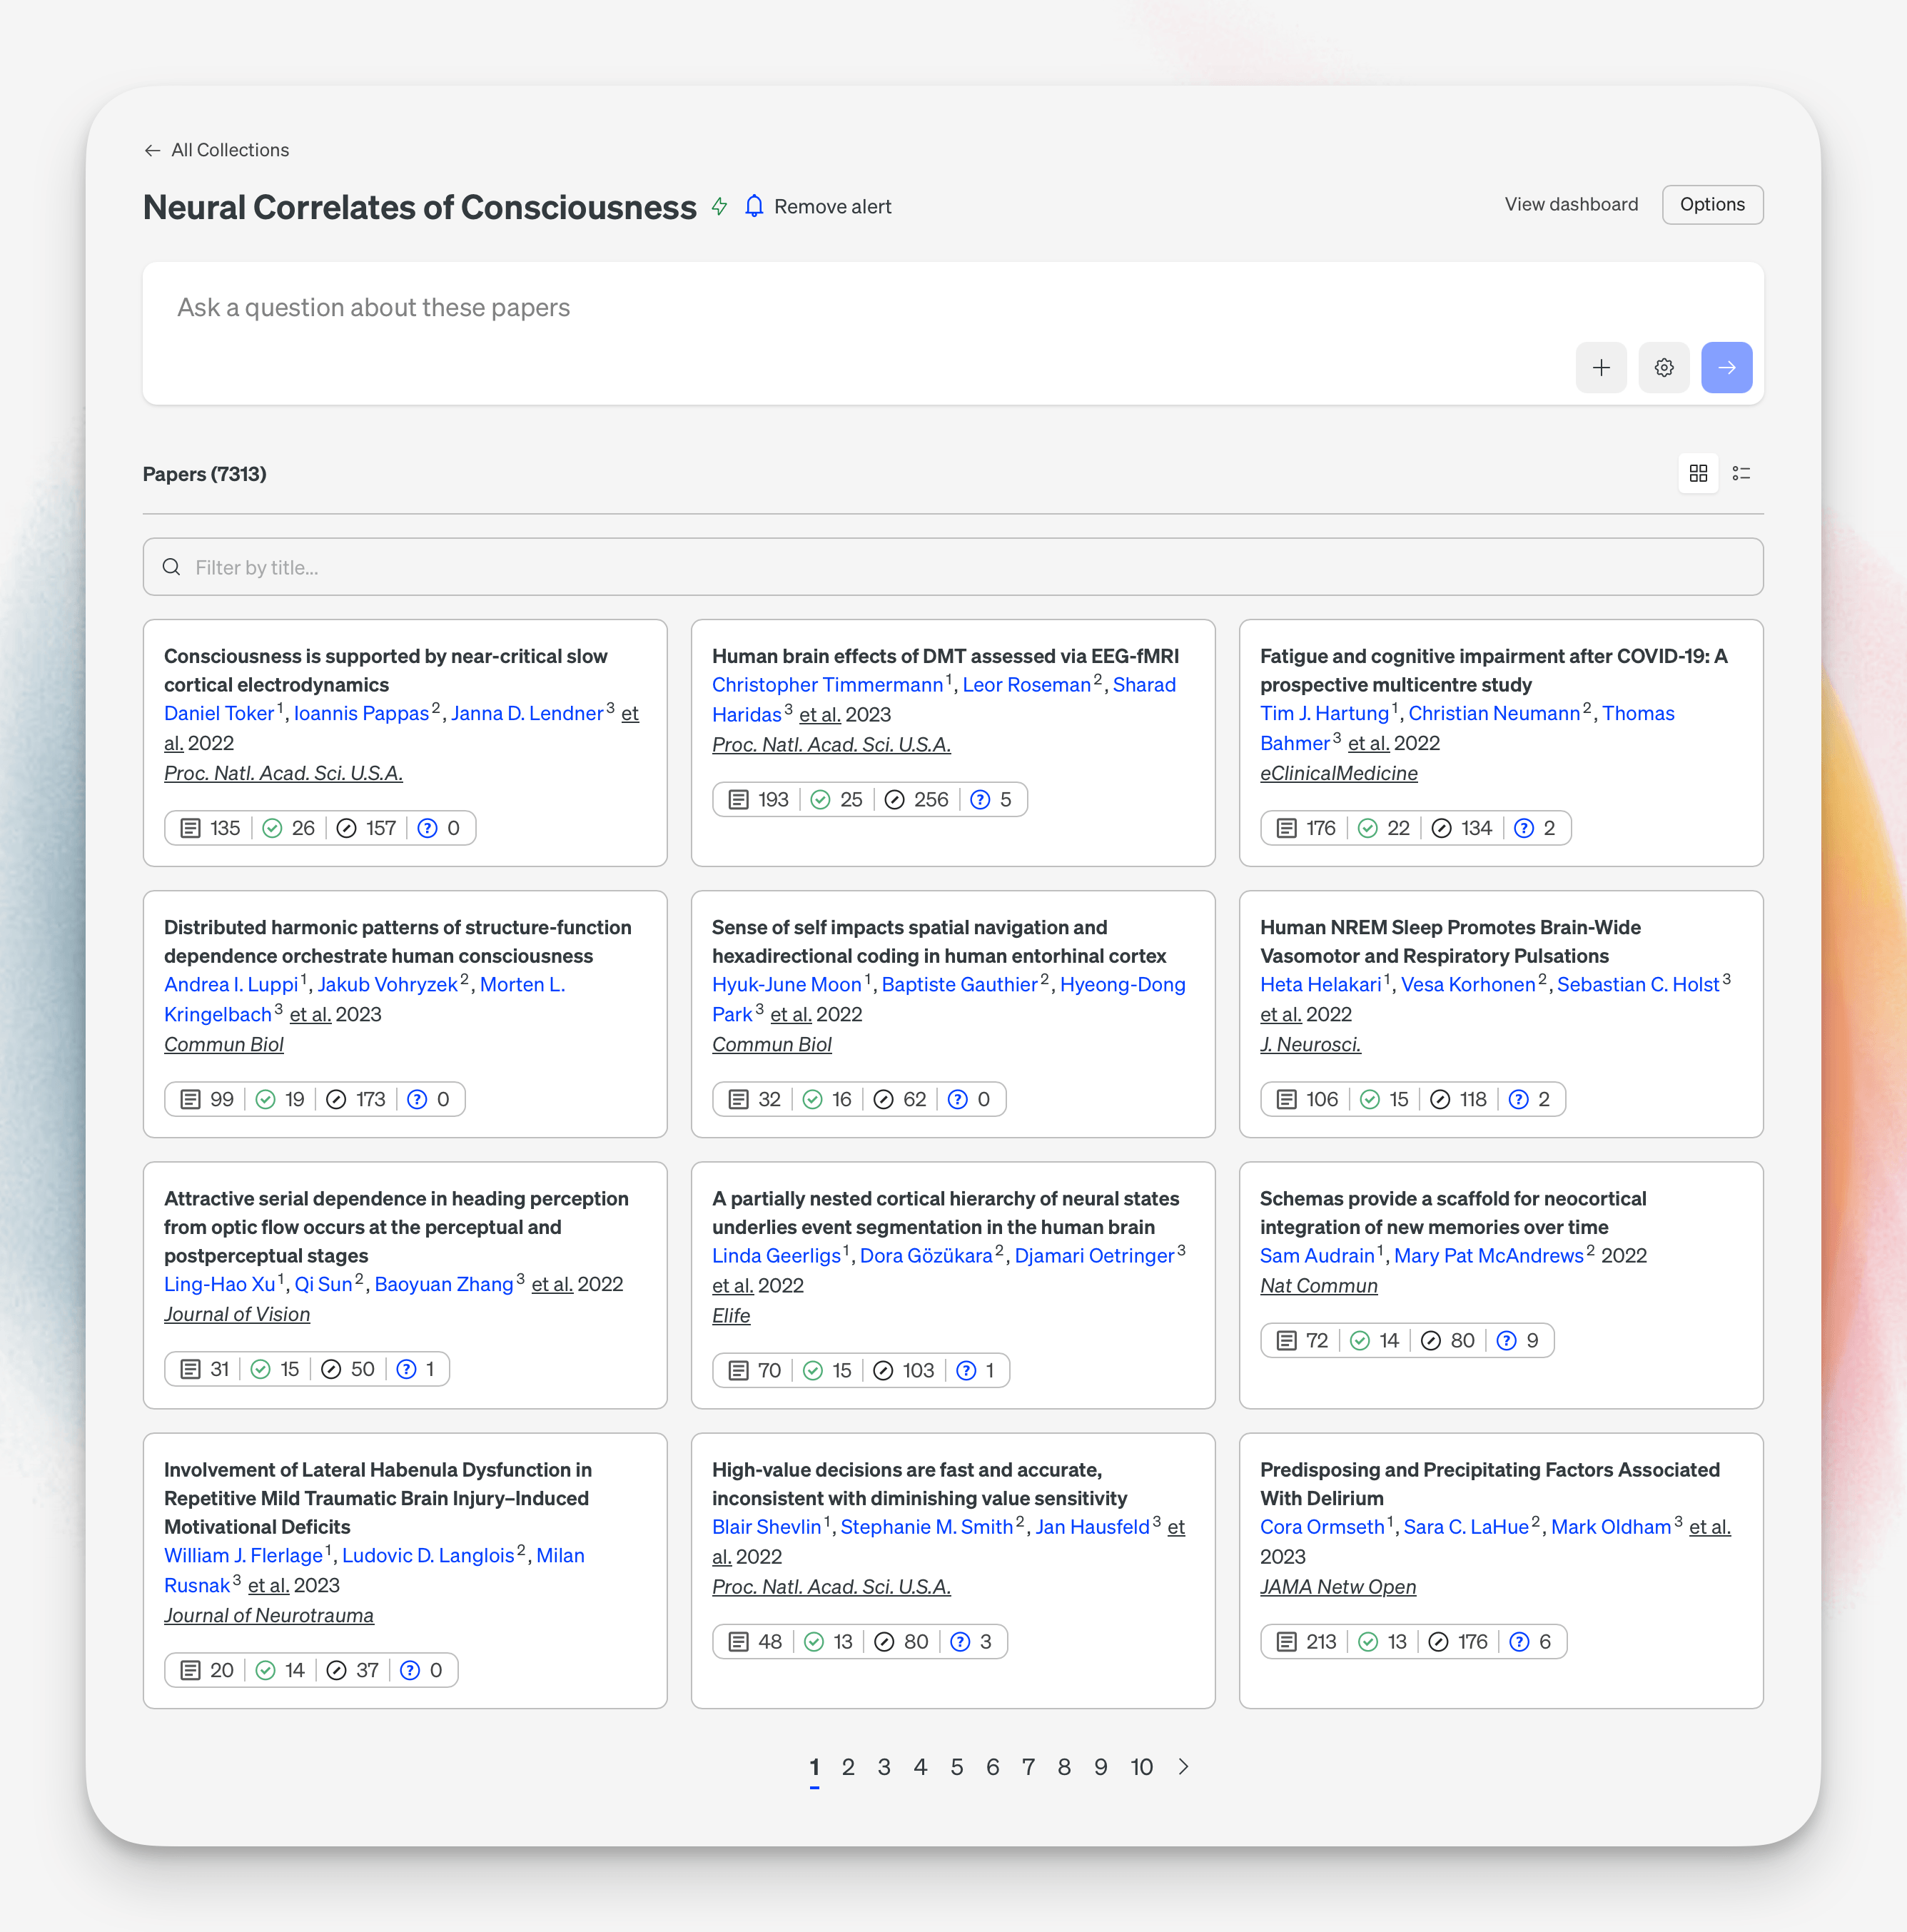
Task: Click document icon on Attractive serial dependence paper
Action: (x=190, y=1369)
